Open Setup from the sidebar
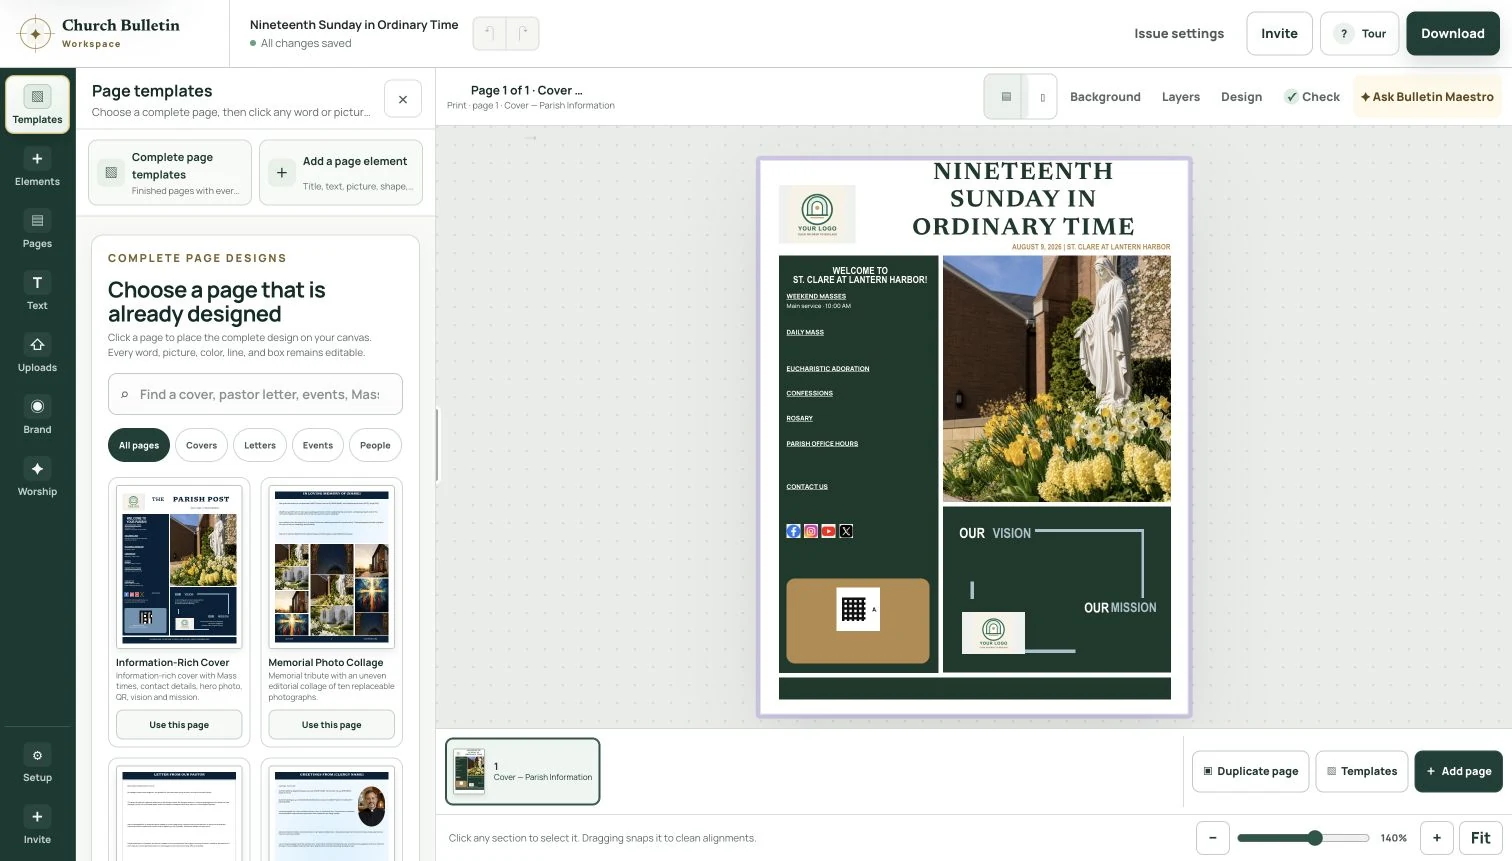The width and height of the screenshot is (1512, 861). point(37,764)
